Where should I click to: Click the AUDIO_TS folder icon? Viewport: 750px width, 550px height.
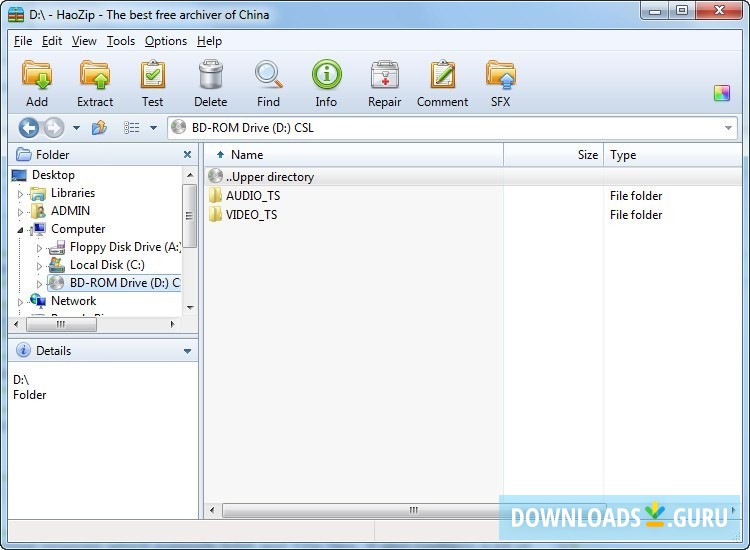coord(215,196)
